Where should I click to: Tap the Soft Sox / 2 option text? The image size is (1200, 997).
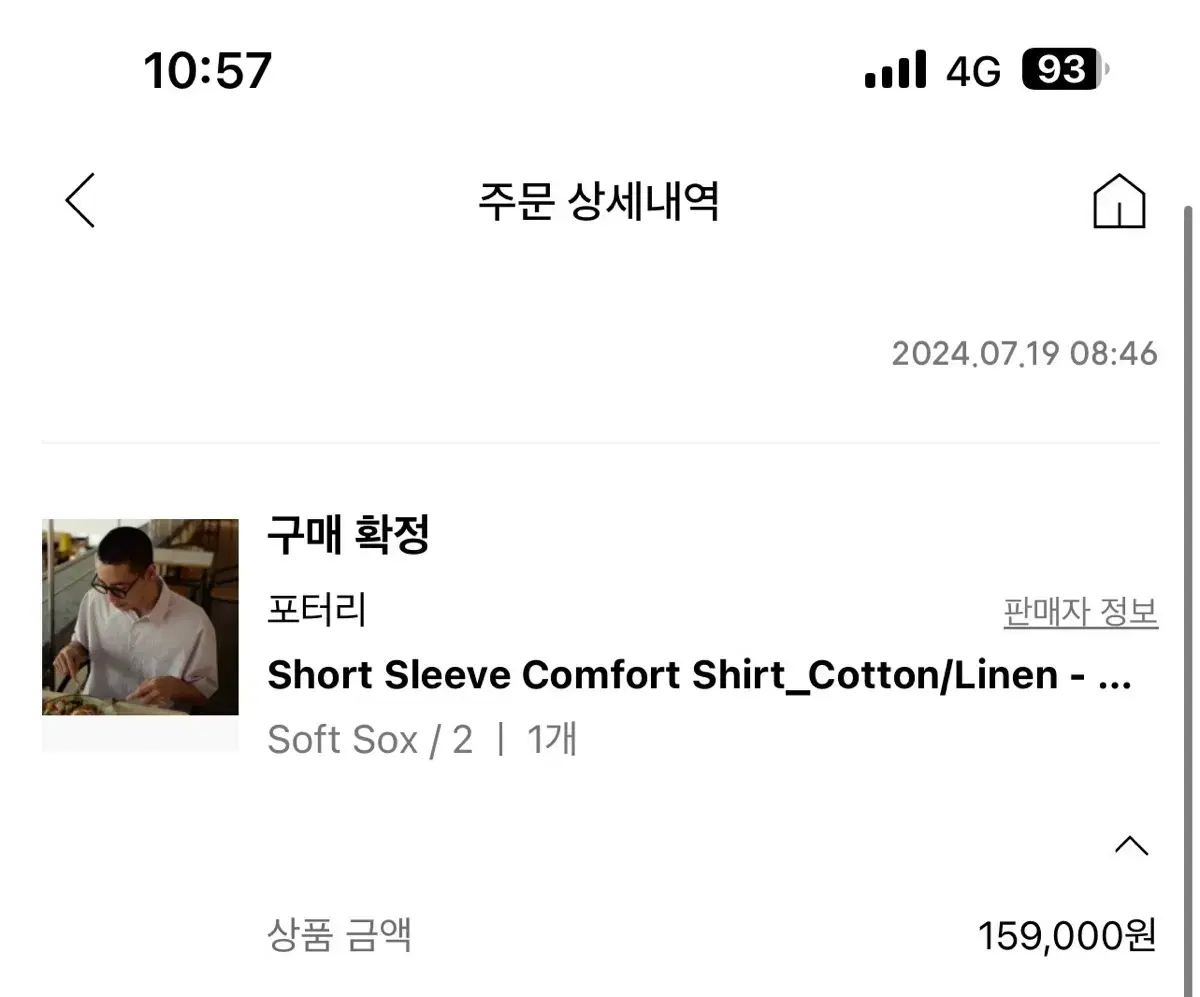(369, 740)
